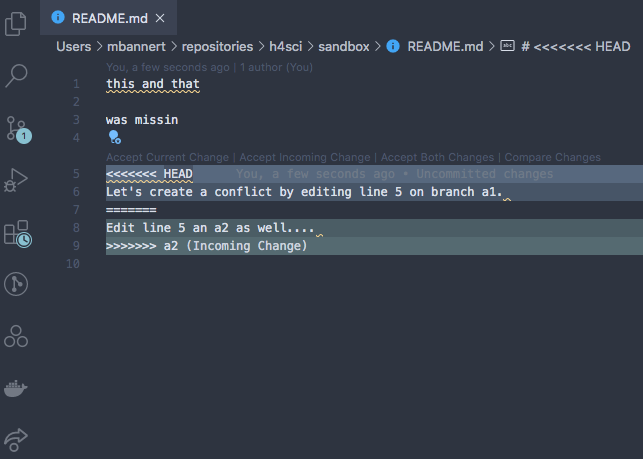Open Source Control with 1 badge

click(x=18, y=130)
